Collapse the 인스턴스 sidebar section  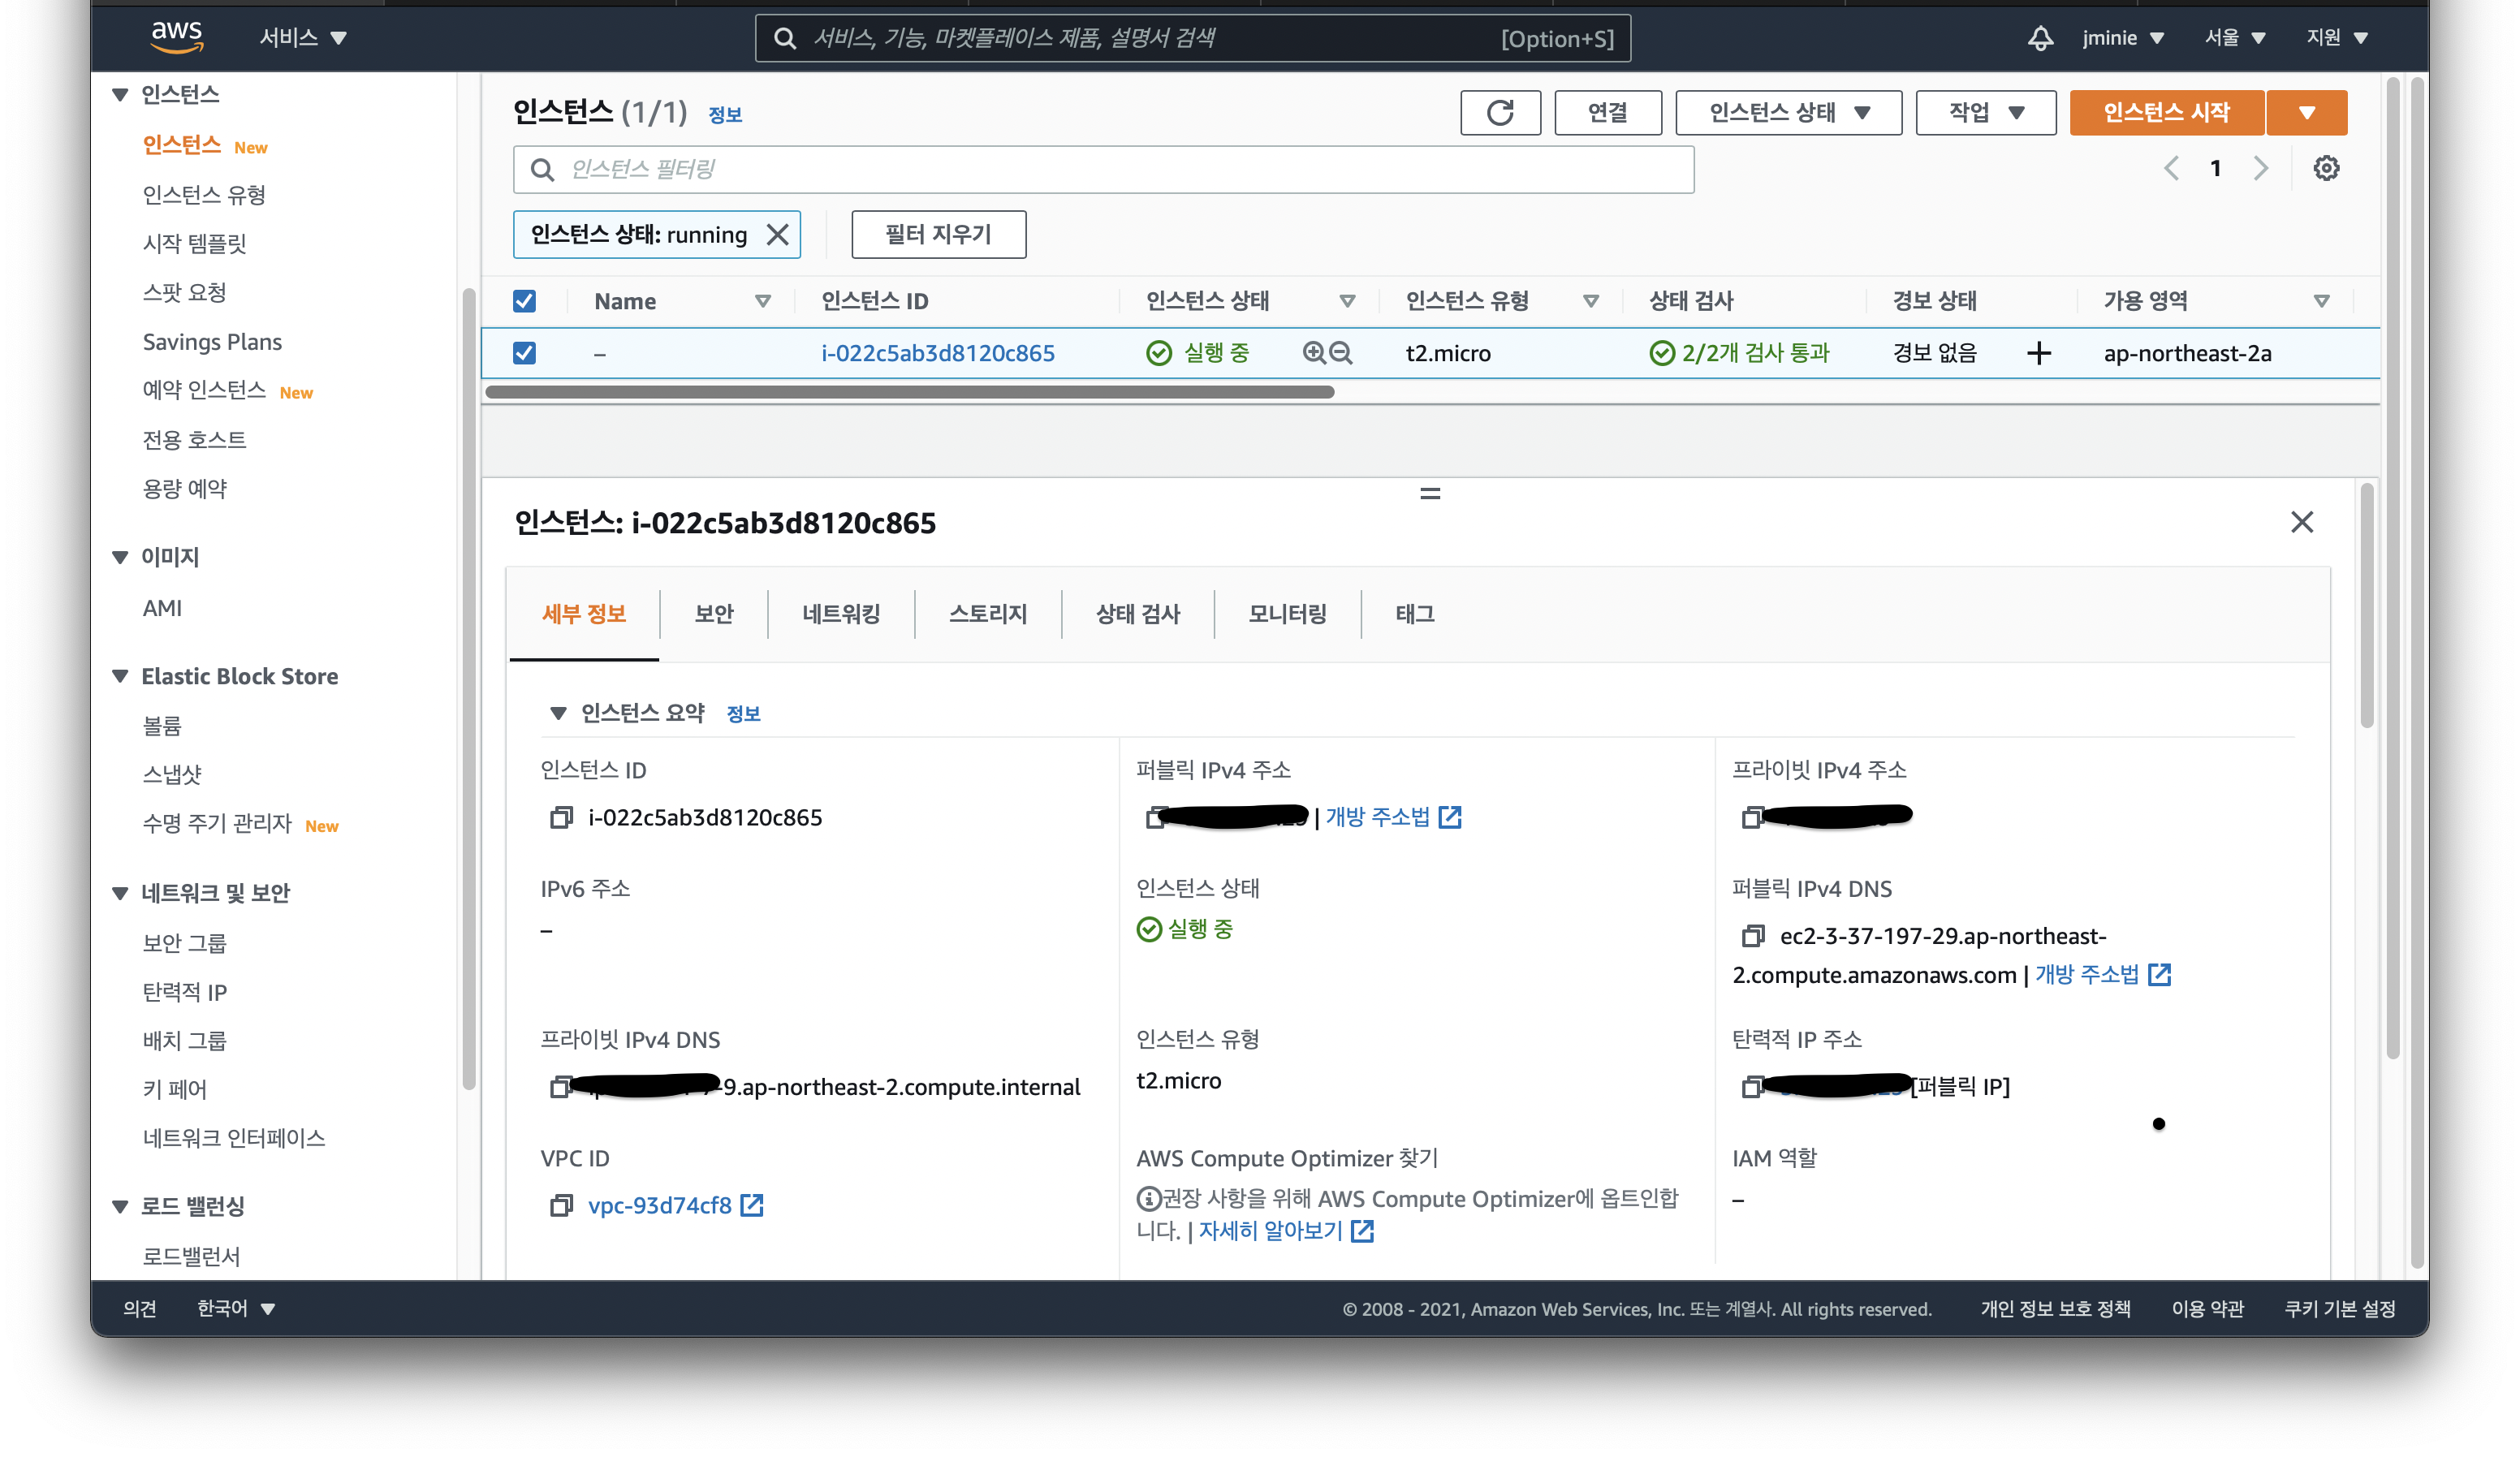tap(120, 94)
